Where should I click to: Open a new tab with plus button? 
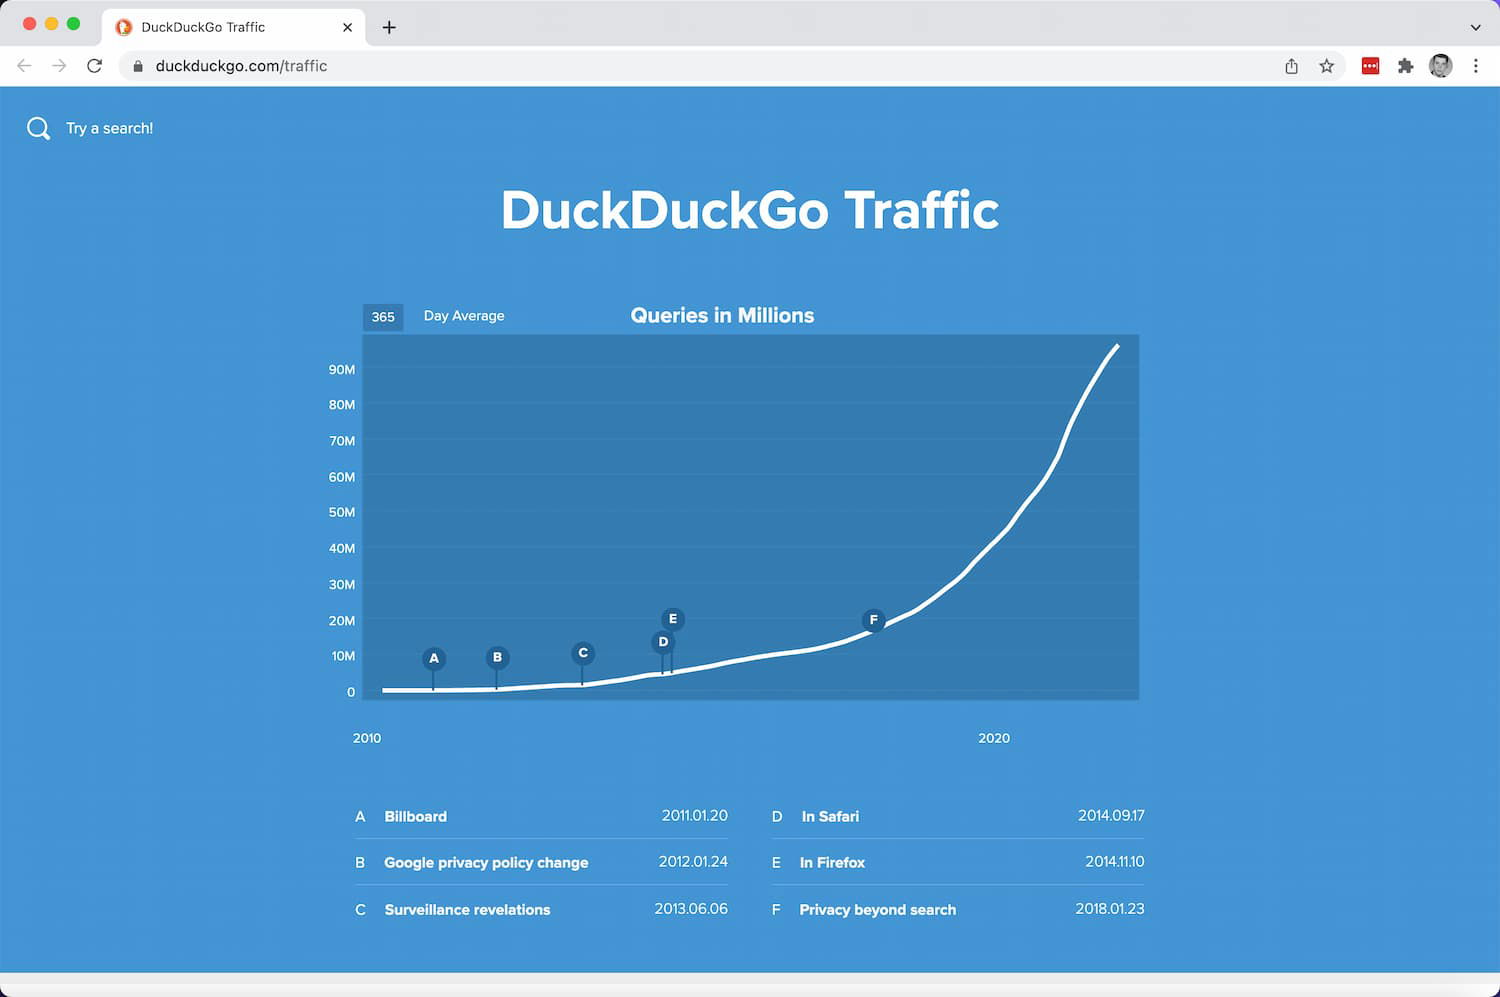tap(389, 27)
